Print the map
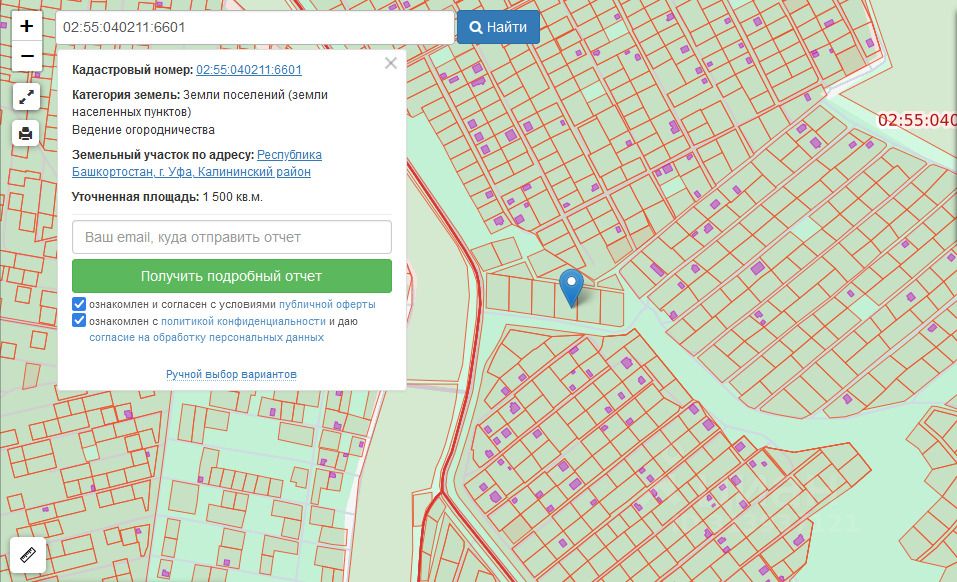The width and height of the screenshot is (957, 582). click(26, 133)
